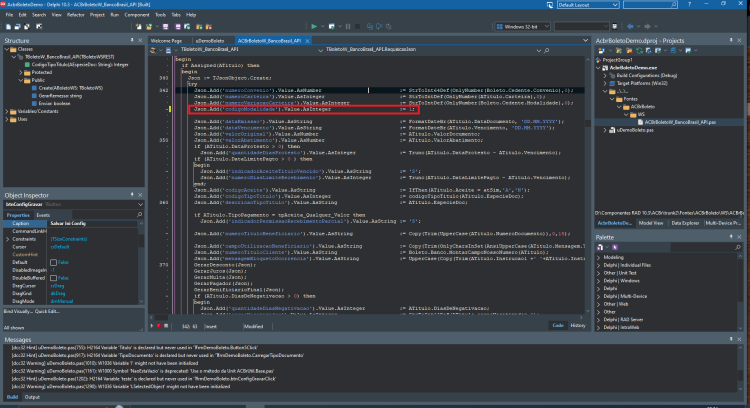Click the purple Save file toolbar icon
This screenshot has width=750, height=408.
point(165,27)
